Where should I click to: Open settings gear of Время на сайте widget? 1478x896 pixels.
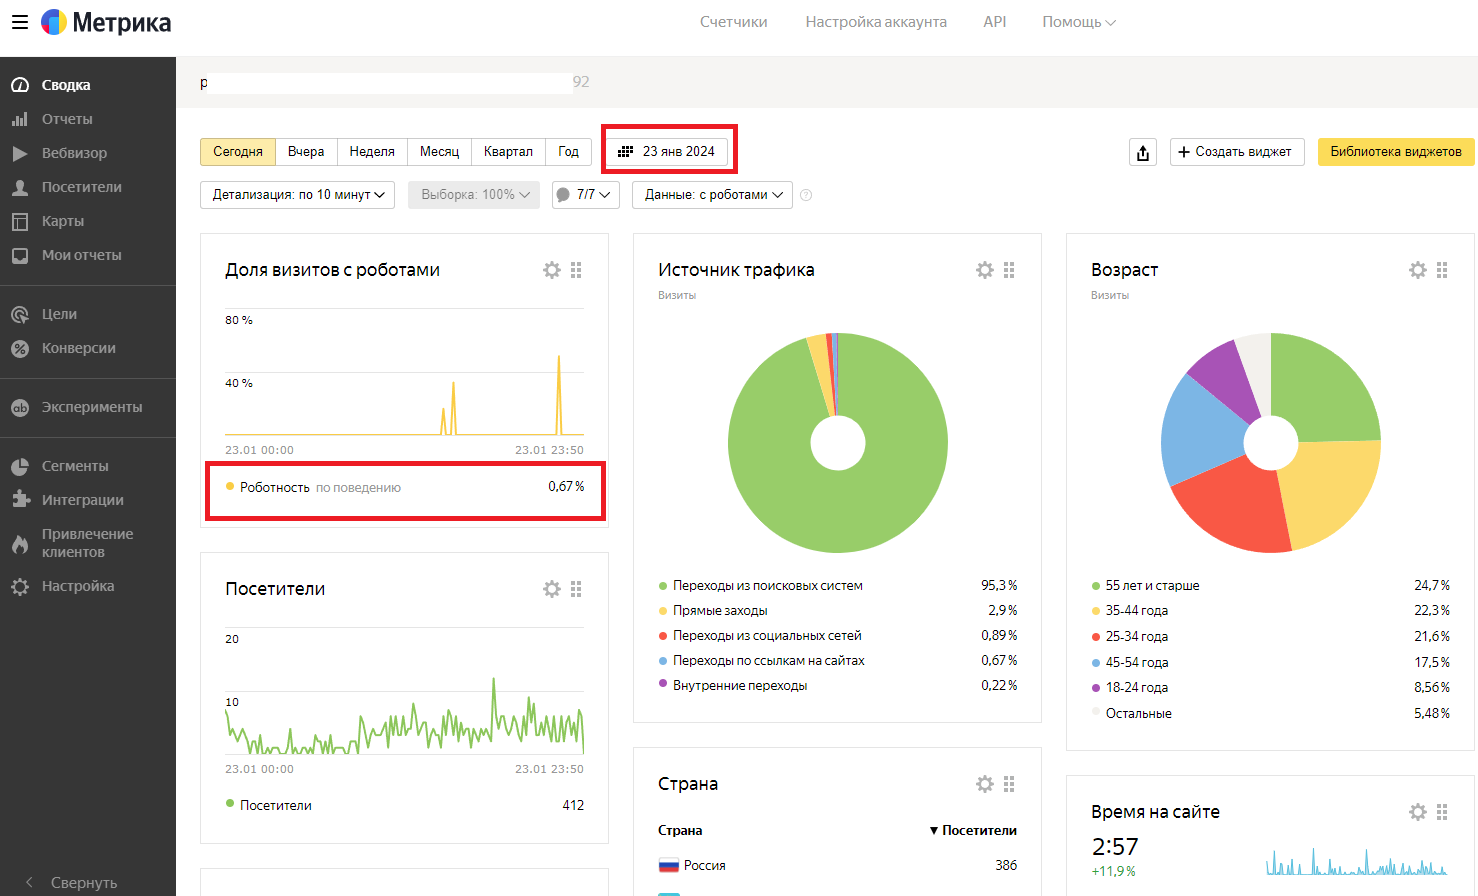1418,812
